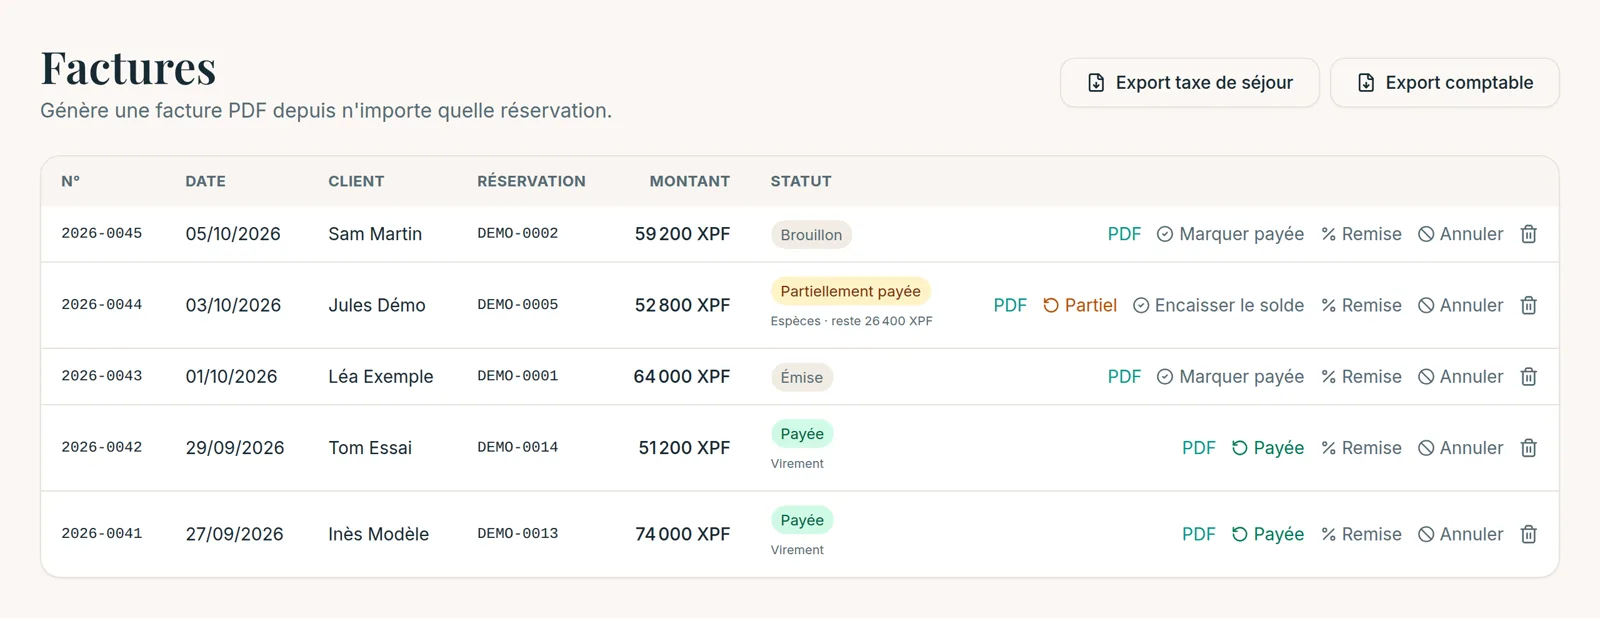1600x618 pixels.
Task: Mark invoice 2026-0043 as paid
Action: [x=1230, y=377]
